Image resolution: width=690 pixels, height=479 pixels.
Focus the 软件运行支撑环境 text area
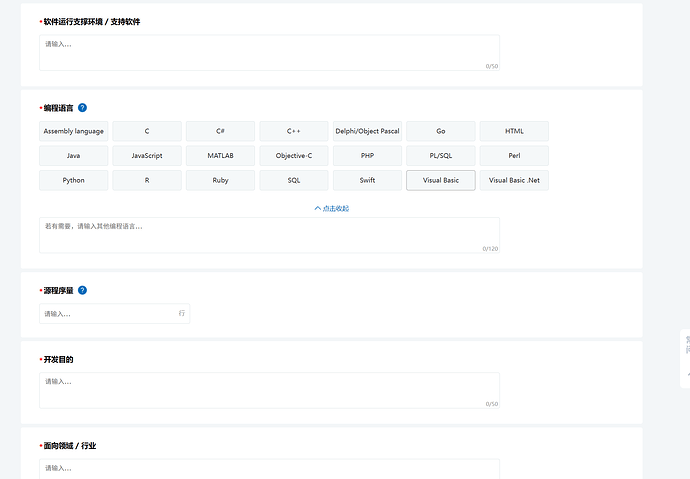tap(269, 53)
